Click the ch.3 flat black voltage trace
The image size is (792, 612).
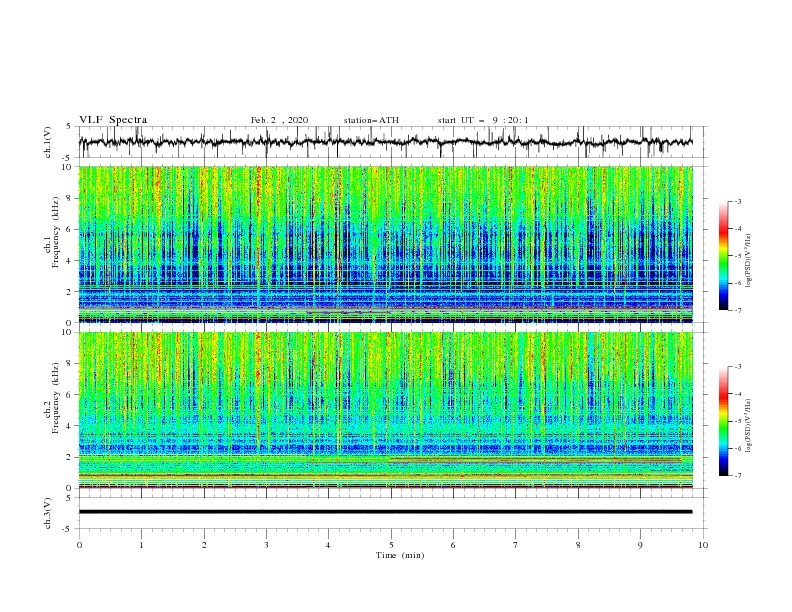click(385, 512)
